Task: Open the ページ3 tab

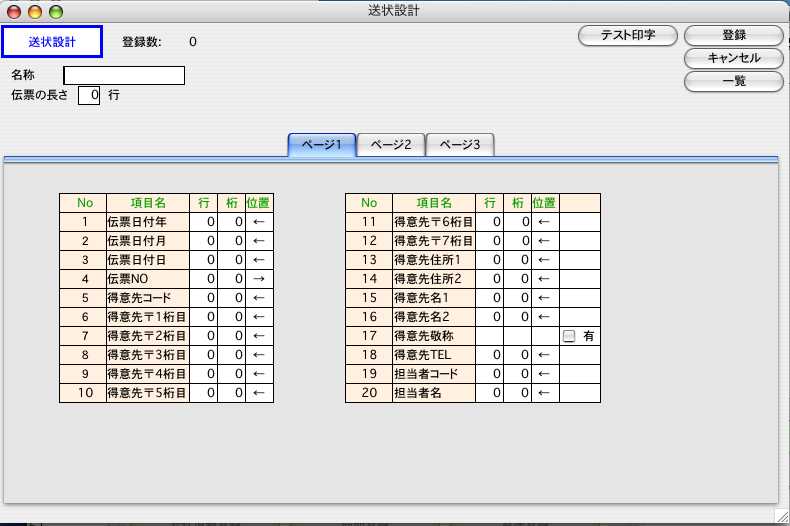Action: pyautogui.click(x=460, y=145)
